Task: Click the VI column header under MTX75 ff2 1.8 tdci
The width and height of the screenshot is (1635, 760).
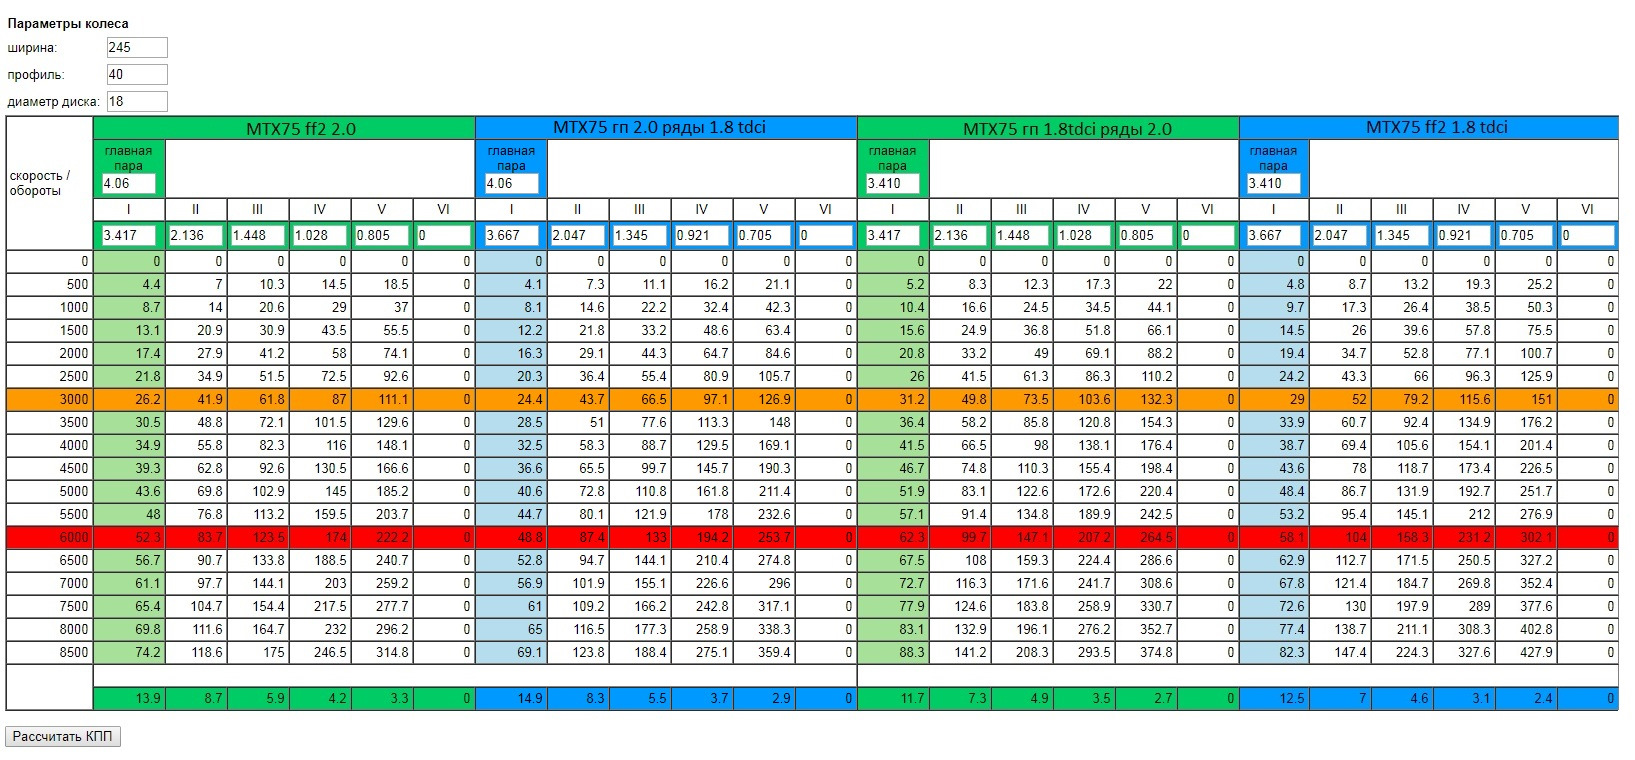Action: [1588, 209]
